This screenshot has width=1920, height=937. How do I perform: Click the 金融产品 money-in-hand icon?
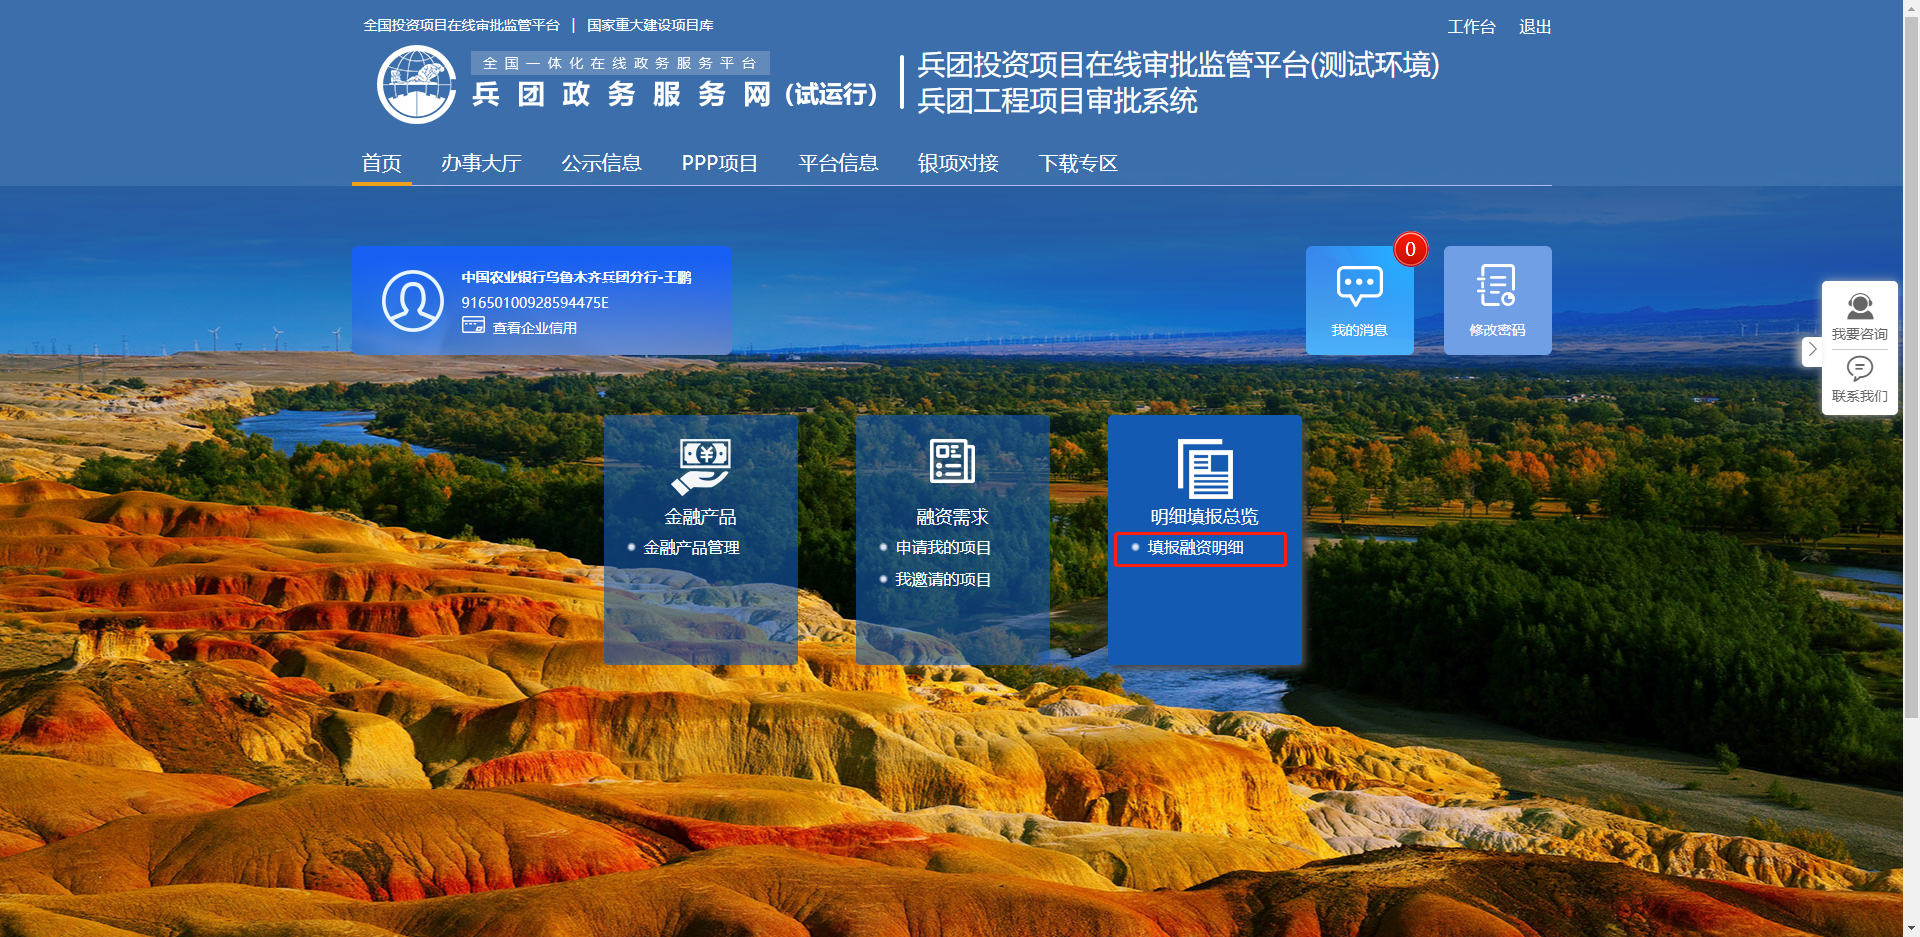(x=701, y=466)
